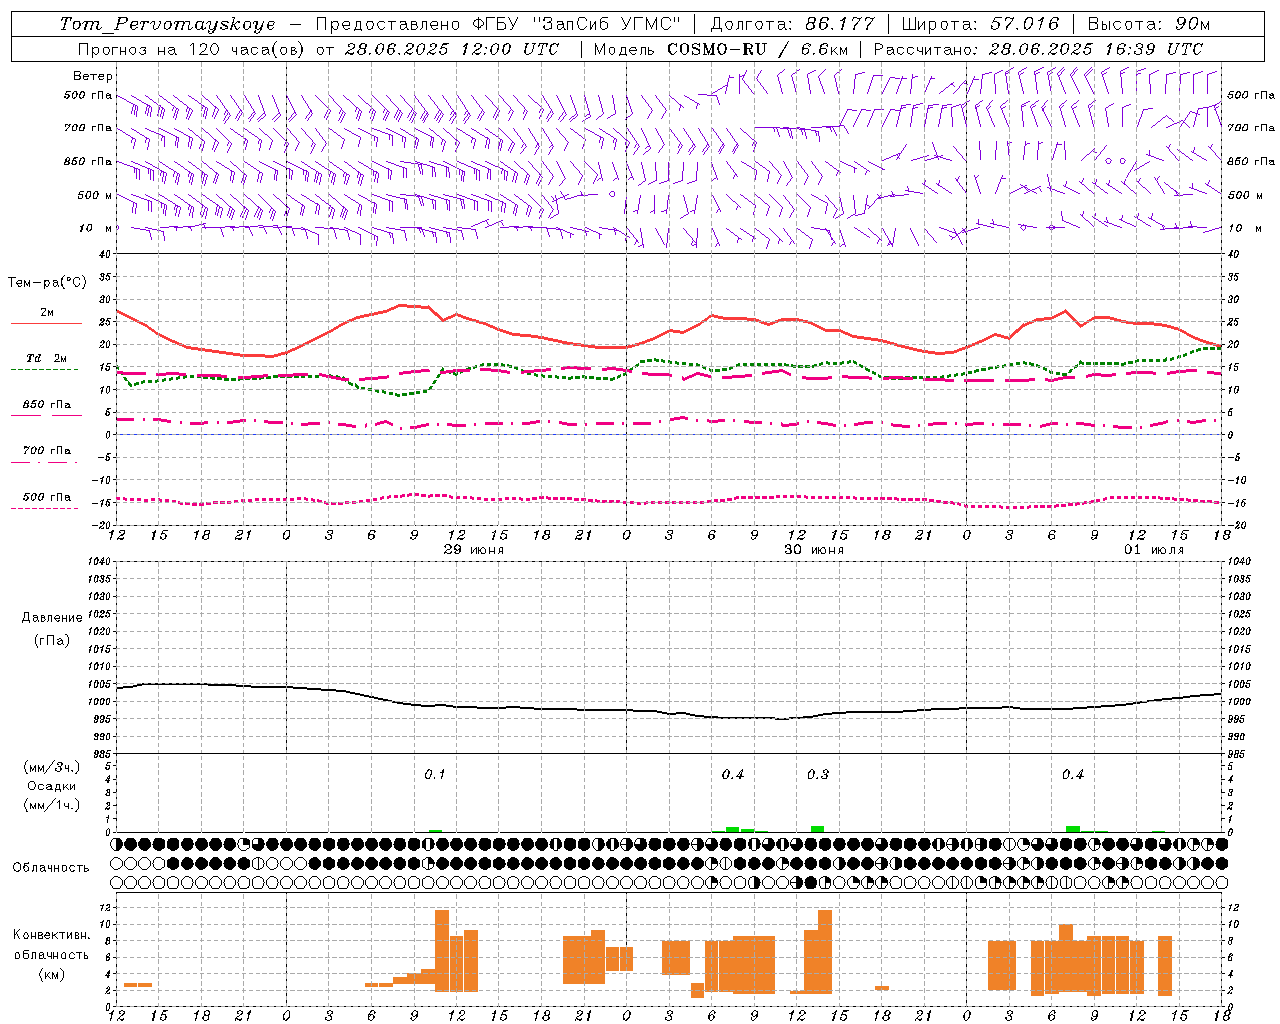The image size is (1280, 1024).
Task: Click the dotted pink line under the temperature legend's 500 гПа
Action: (x=45, y=508)
